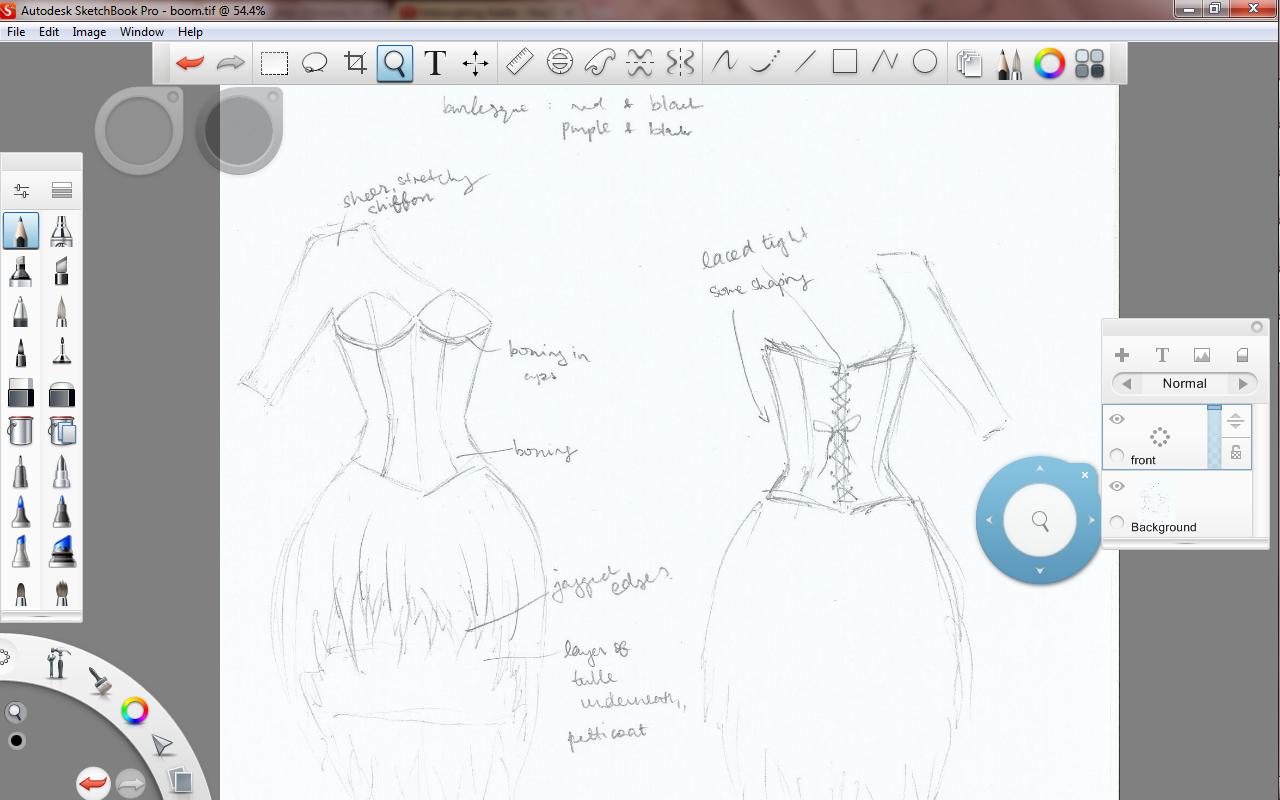Enable the Ellipse guide tool

[x=560, y=63]
